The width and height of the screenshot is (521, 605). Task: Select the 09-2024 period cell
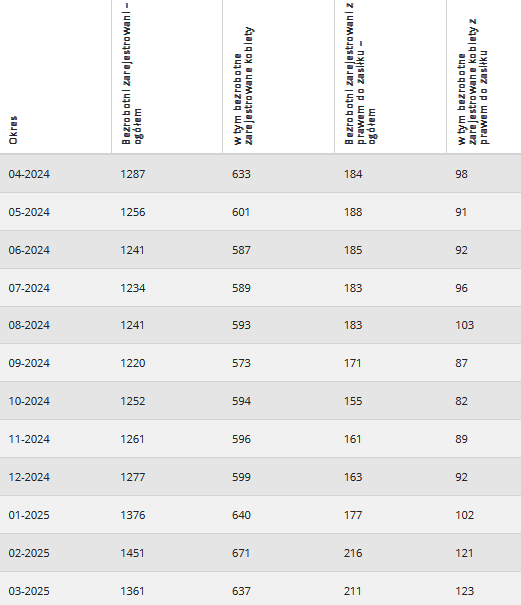[x=29, y=363]
